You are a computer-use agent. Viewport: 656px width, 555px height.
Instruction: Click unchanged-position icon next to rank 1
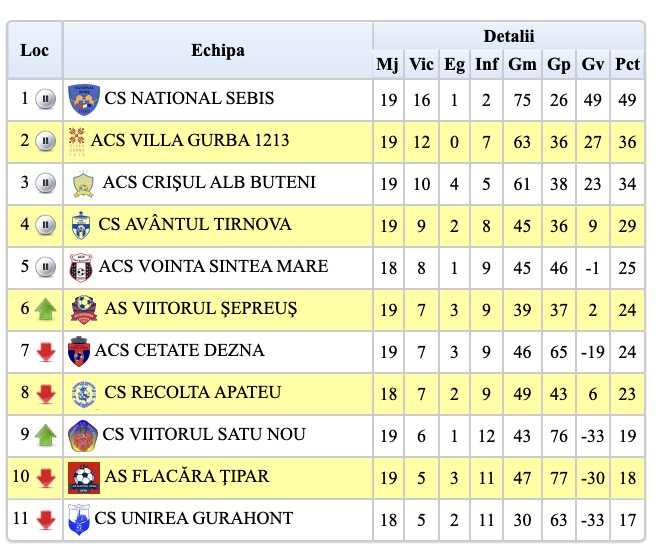45,99
